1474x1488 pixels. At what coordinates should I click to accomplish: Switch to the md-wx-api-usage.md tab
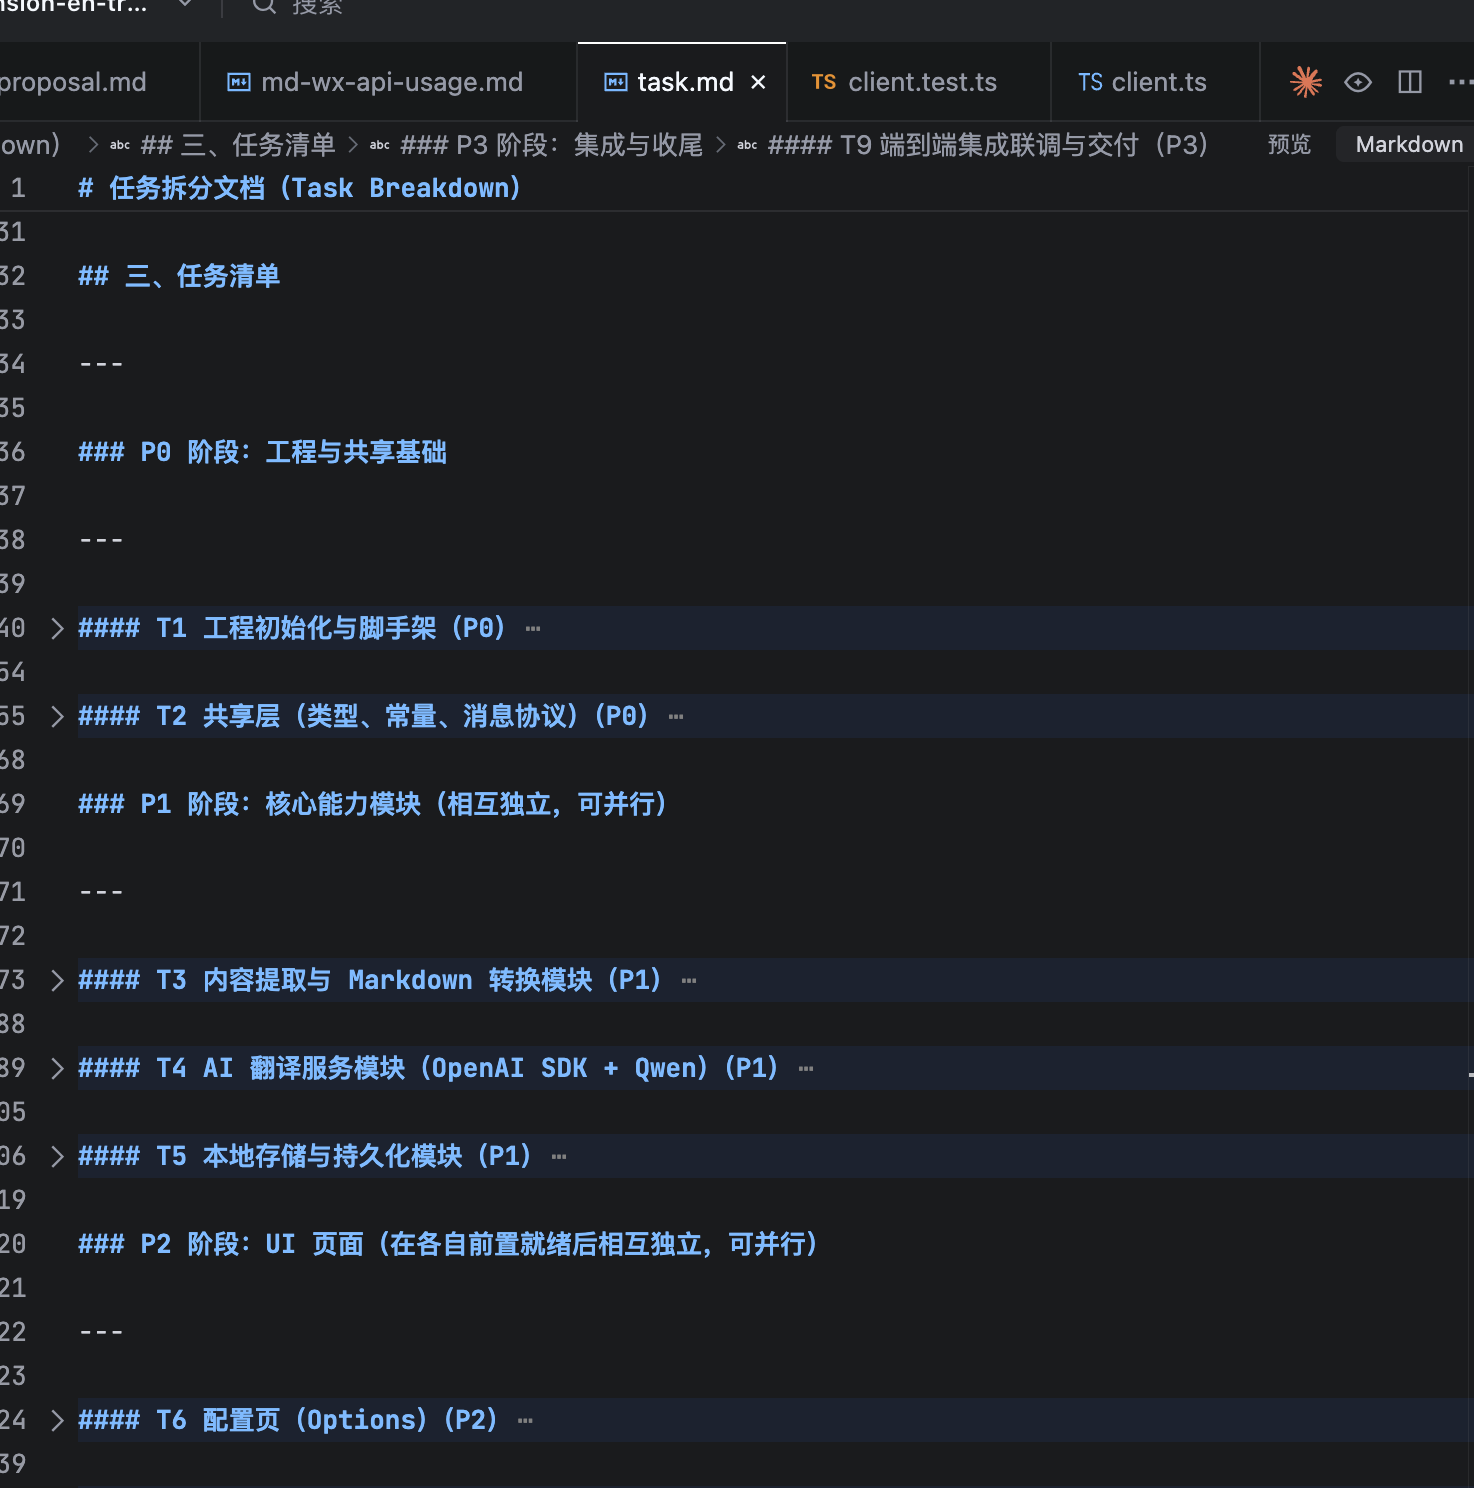coord(375,82)
